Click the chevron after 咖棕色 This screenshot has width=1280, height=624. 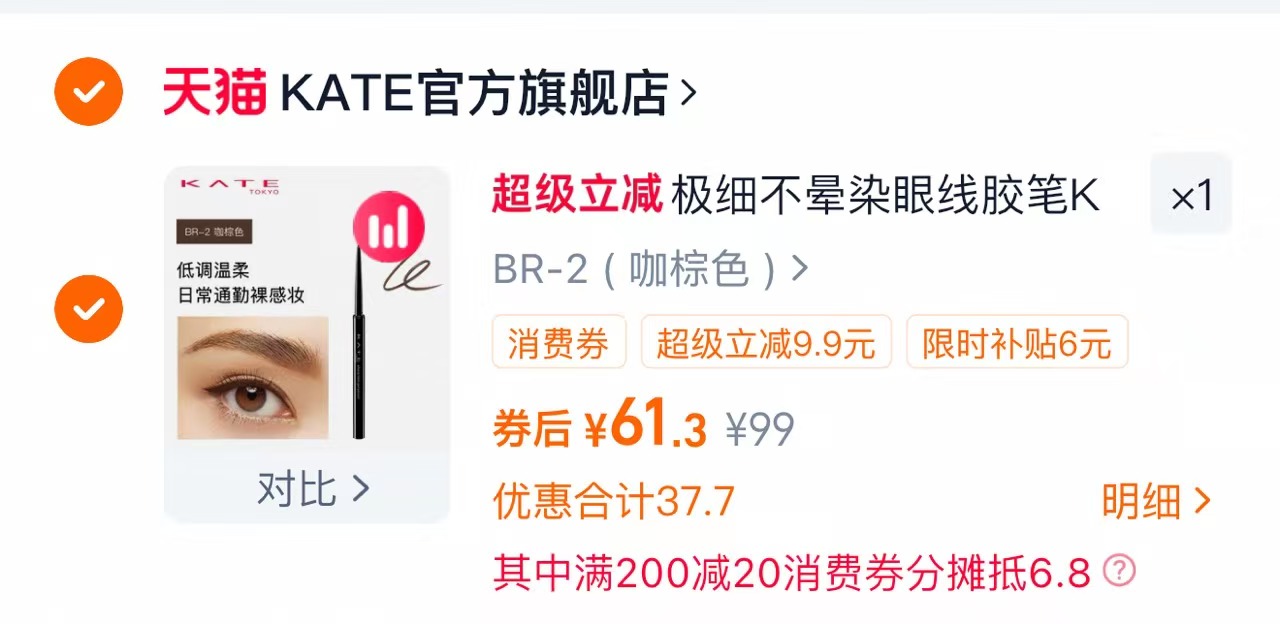pyautogui.click(x=799, y=269)
